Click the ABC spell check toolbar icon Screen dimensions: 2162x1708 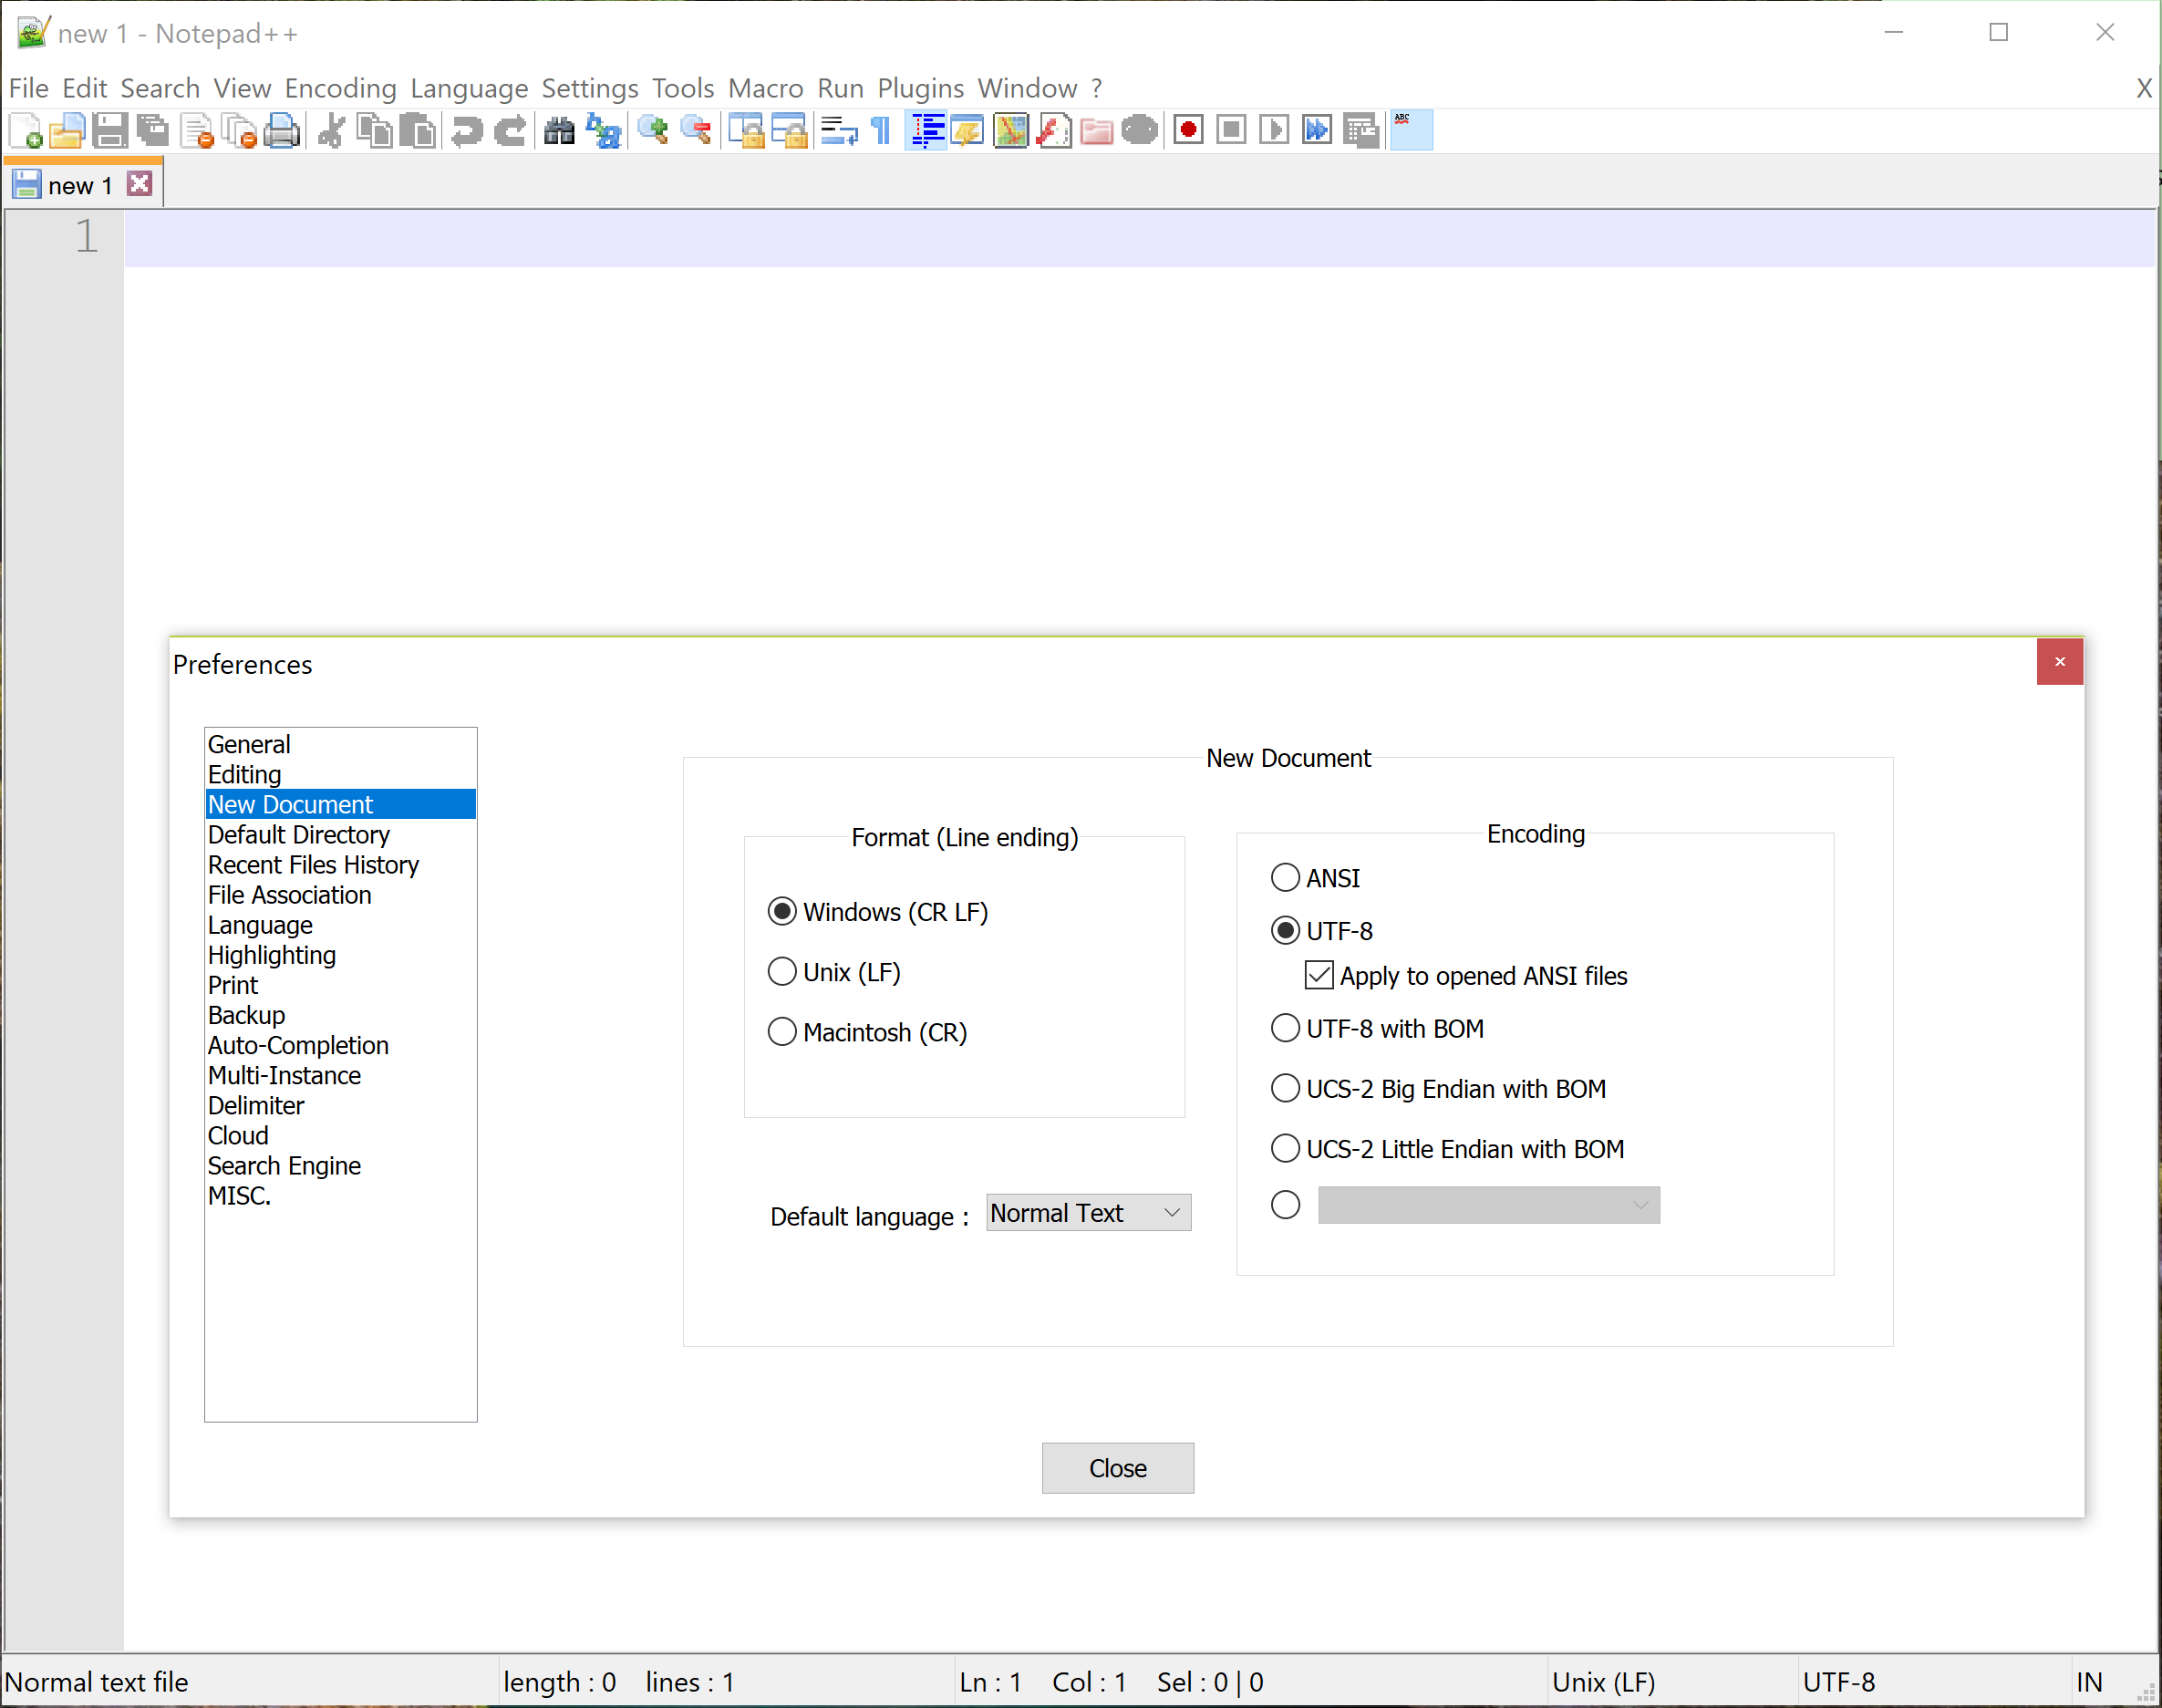tap(1411, 131)
